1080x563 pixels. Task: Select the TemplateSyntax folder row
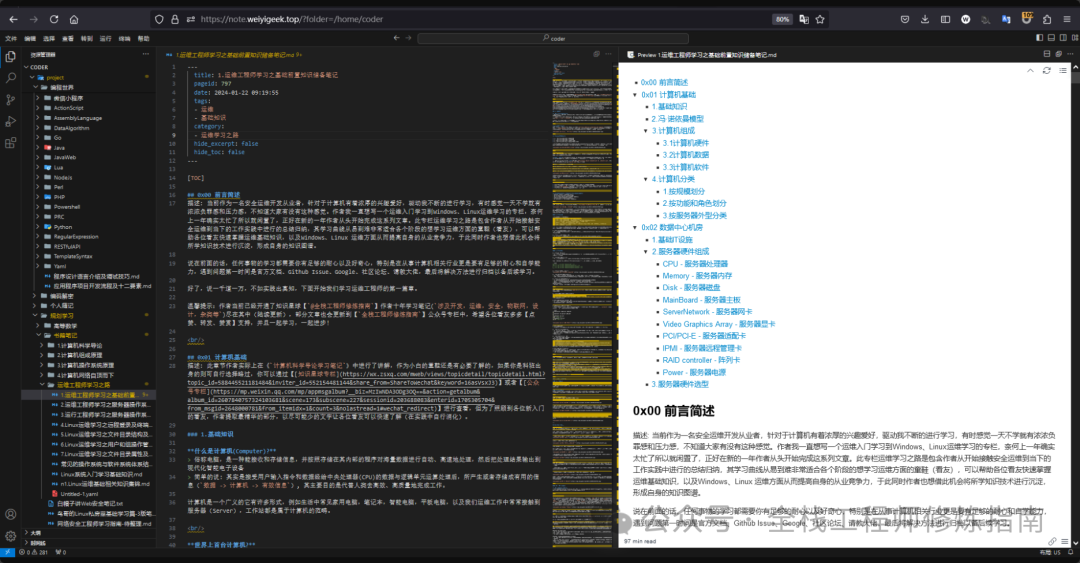pyautogui.click(x=88, y=256)
